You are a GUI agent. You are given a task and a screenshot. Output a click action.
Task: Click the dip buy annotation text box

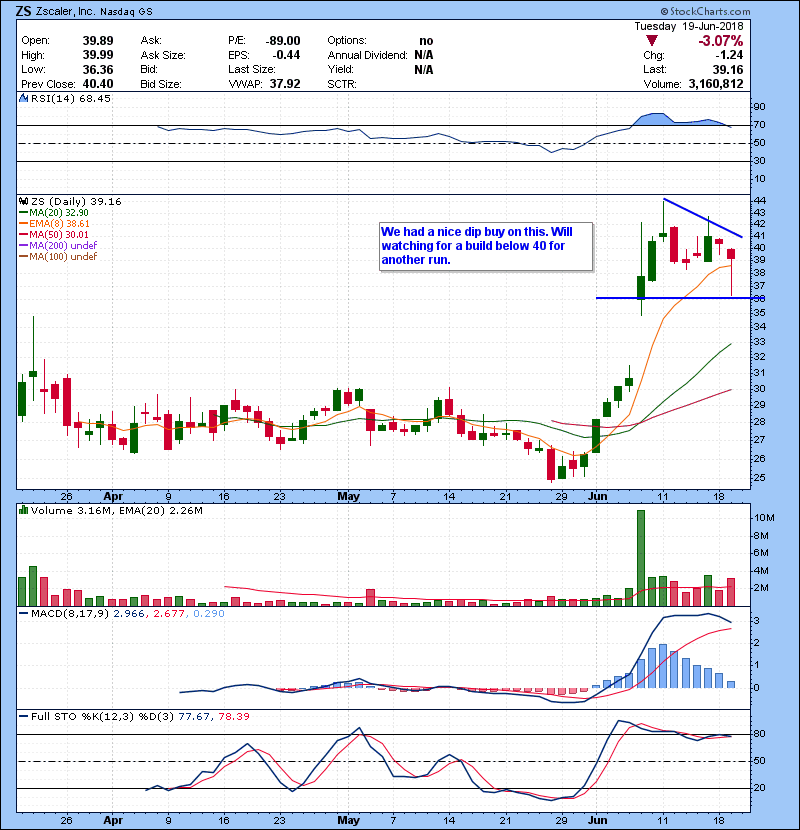pos(486,246)
